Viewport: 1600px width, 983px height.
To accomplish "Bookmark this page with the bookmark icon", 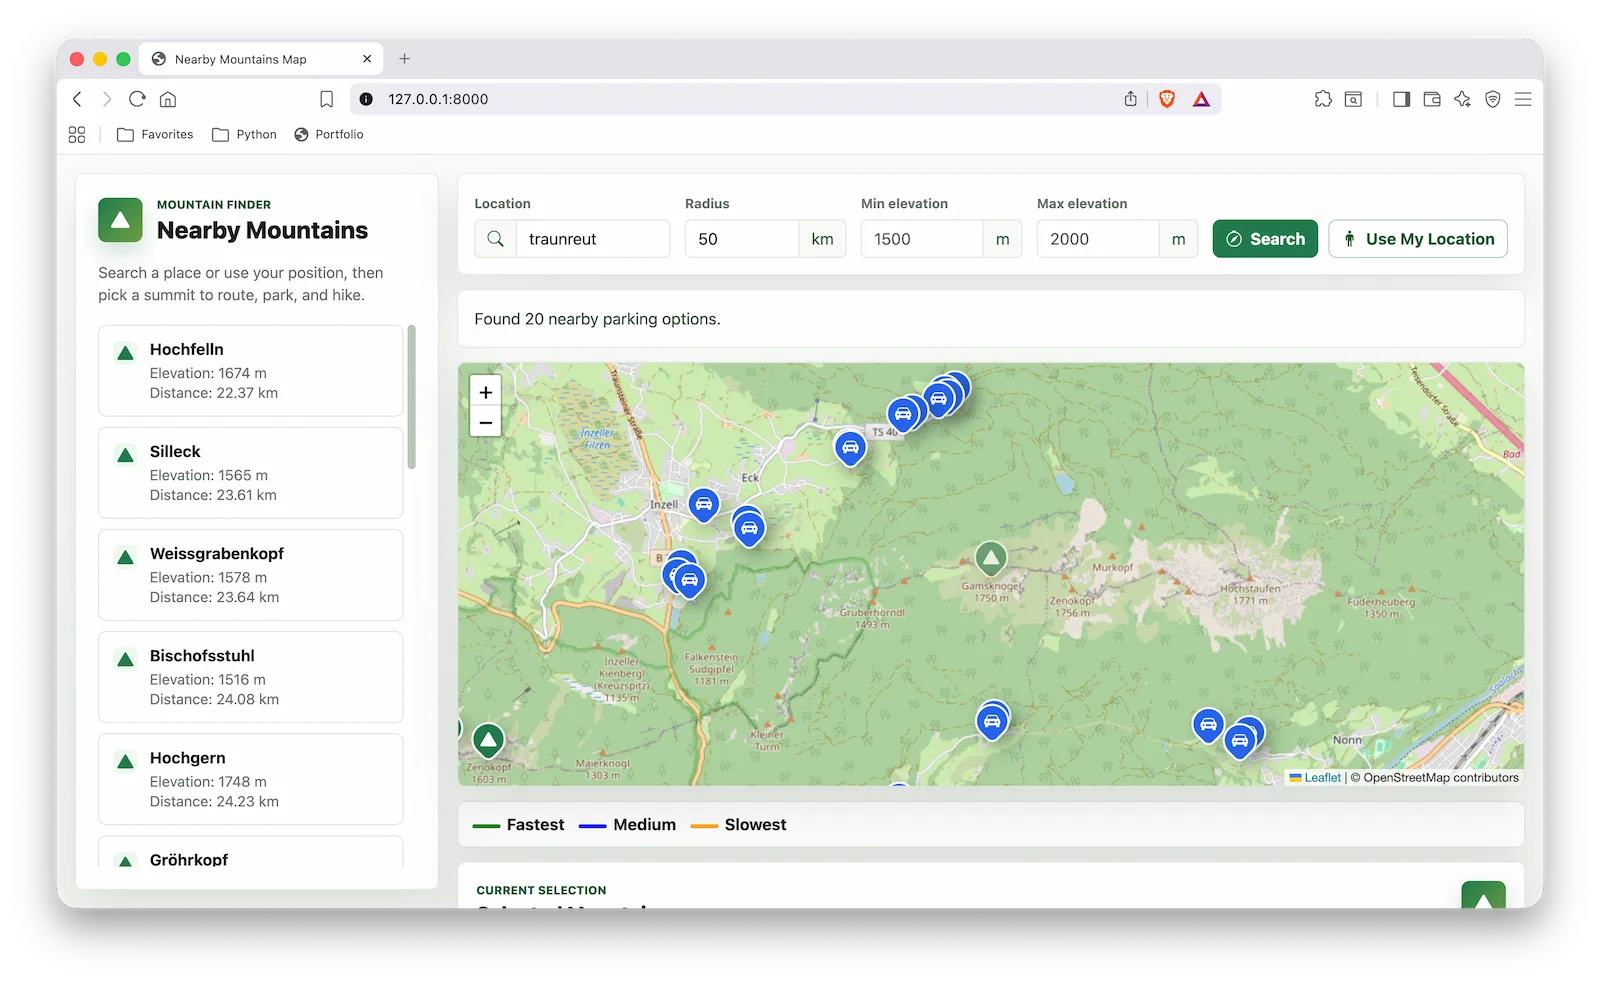I will [x=326, y=99].
